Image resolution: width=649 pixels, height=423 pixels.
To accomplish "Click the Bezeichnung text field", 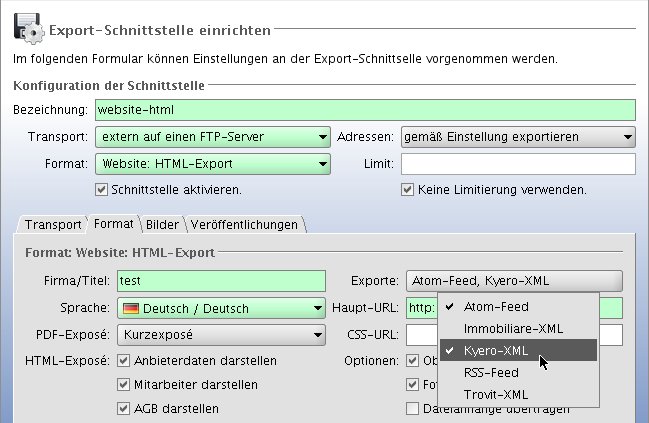I will (x=365, y=109).
